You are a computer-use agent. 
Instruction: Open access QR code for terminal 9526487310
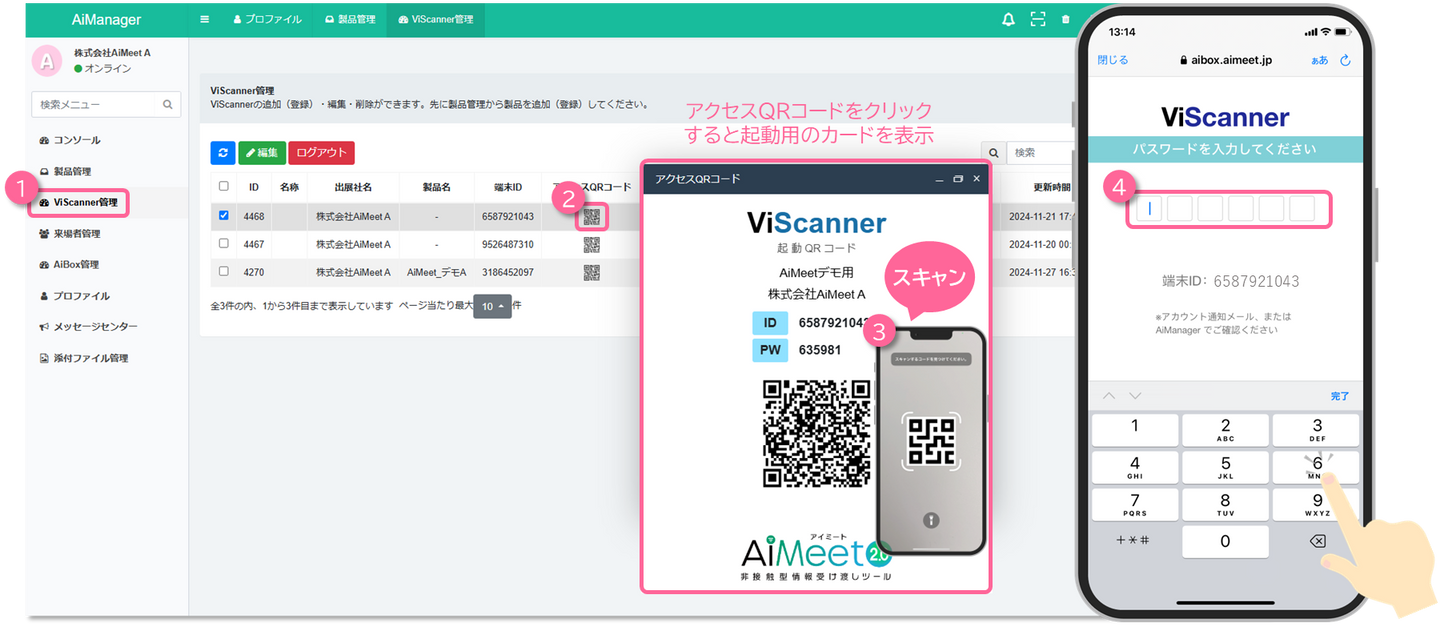coord(592,244)
